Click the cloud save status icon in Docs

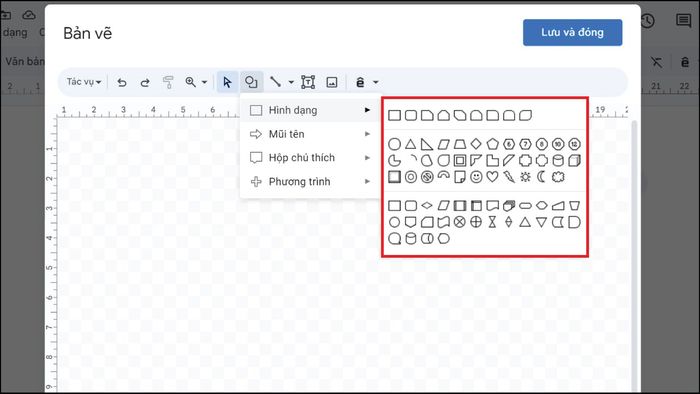(x=29, y=15)
